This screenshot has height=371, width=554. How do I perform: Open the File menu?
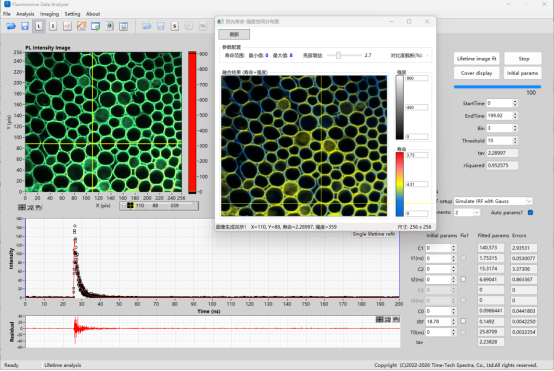tap(7, 14)
